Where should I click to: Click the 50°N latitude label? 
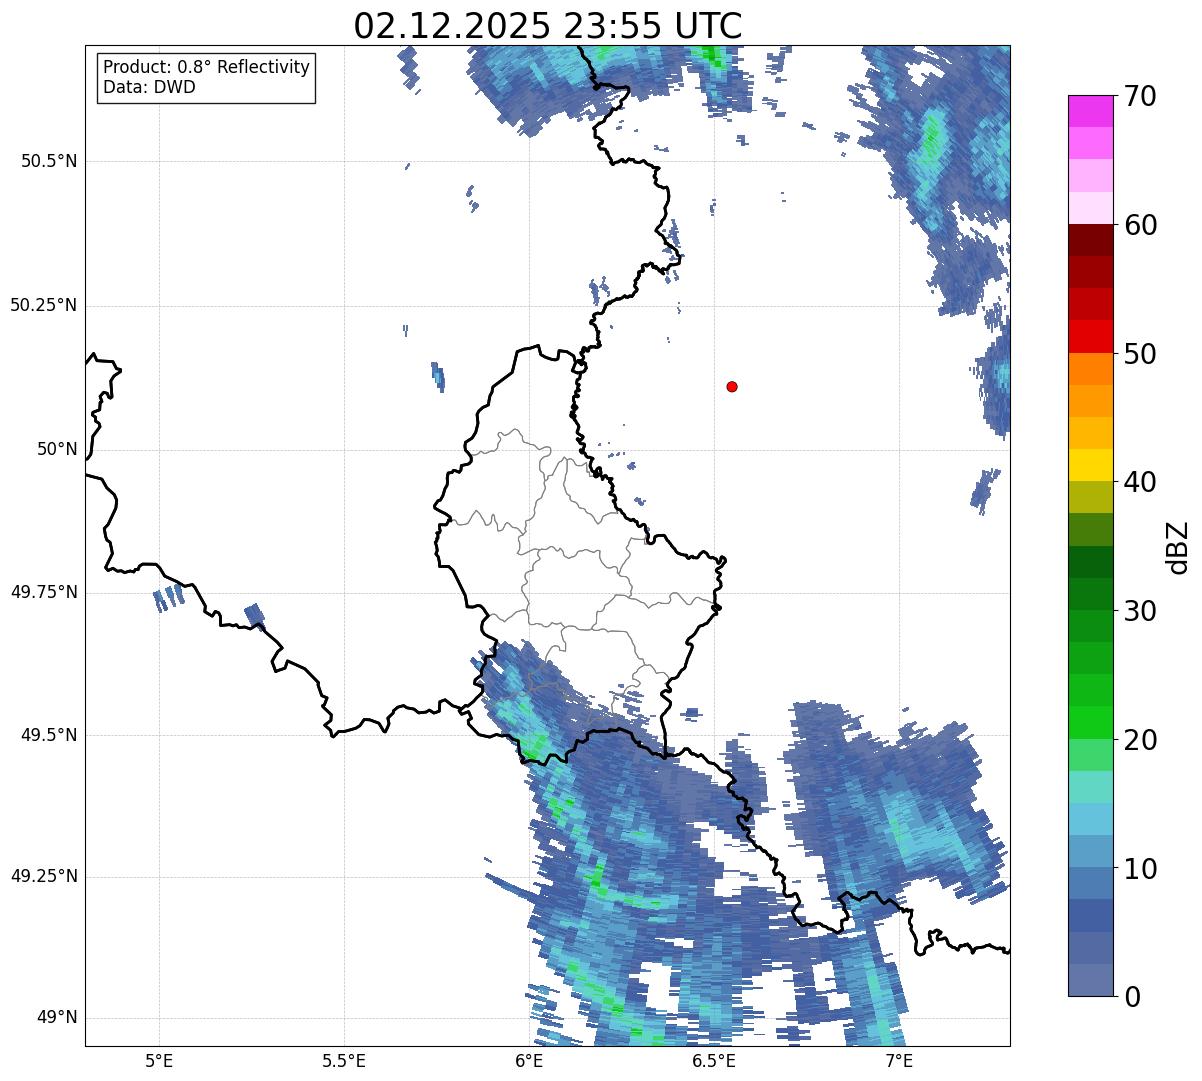(57, 450)
